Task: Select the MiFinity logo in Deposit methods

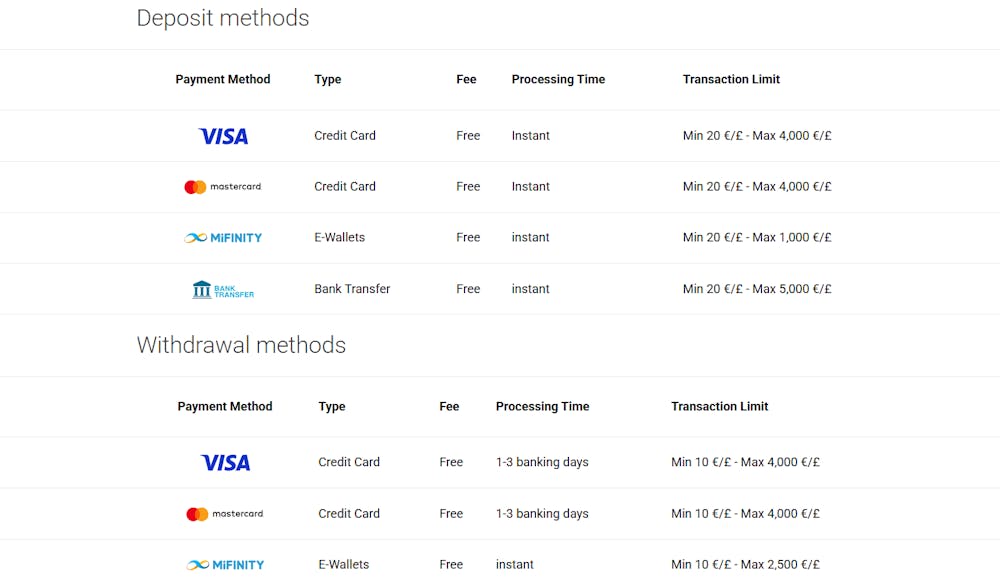Action: click(223, 238)
